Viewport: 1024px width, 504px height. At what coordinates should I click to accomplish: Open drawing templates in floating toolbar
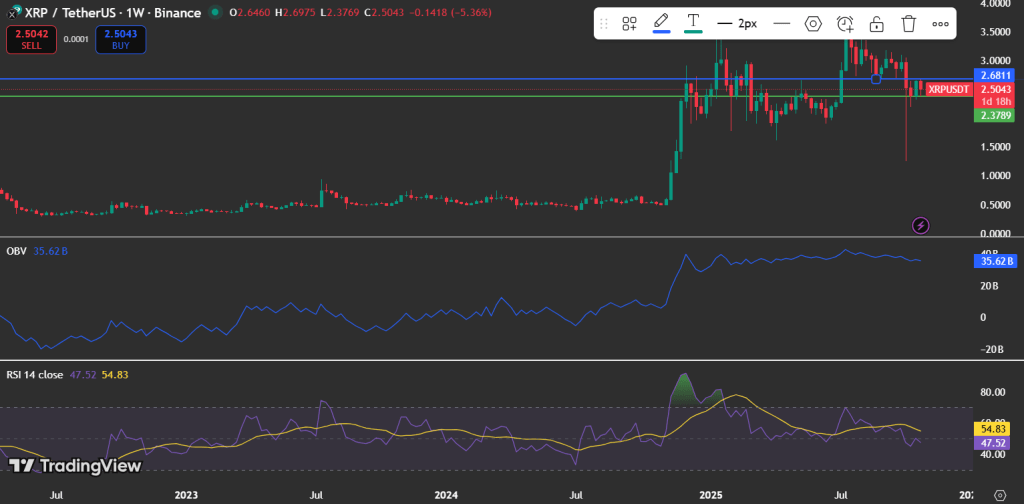tap(630, 24)
